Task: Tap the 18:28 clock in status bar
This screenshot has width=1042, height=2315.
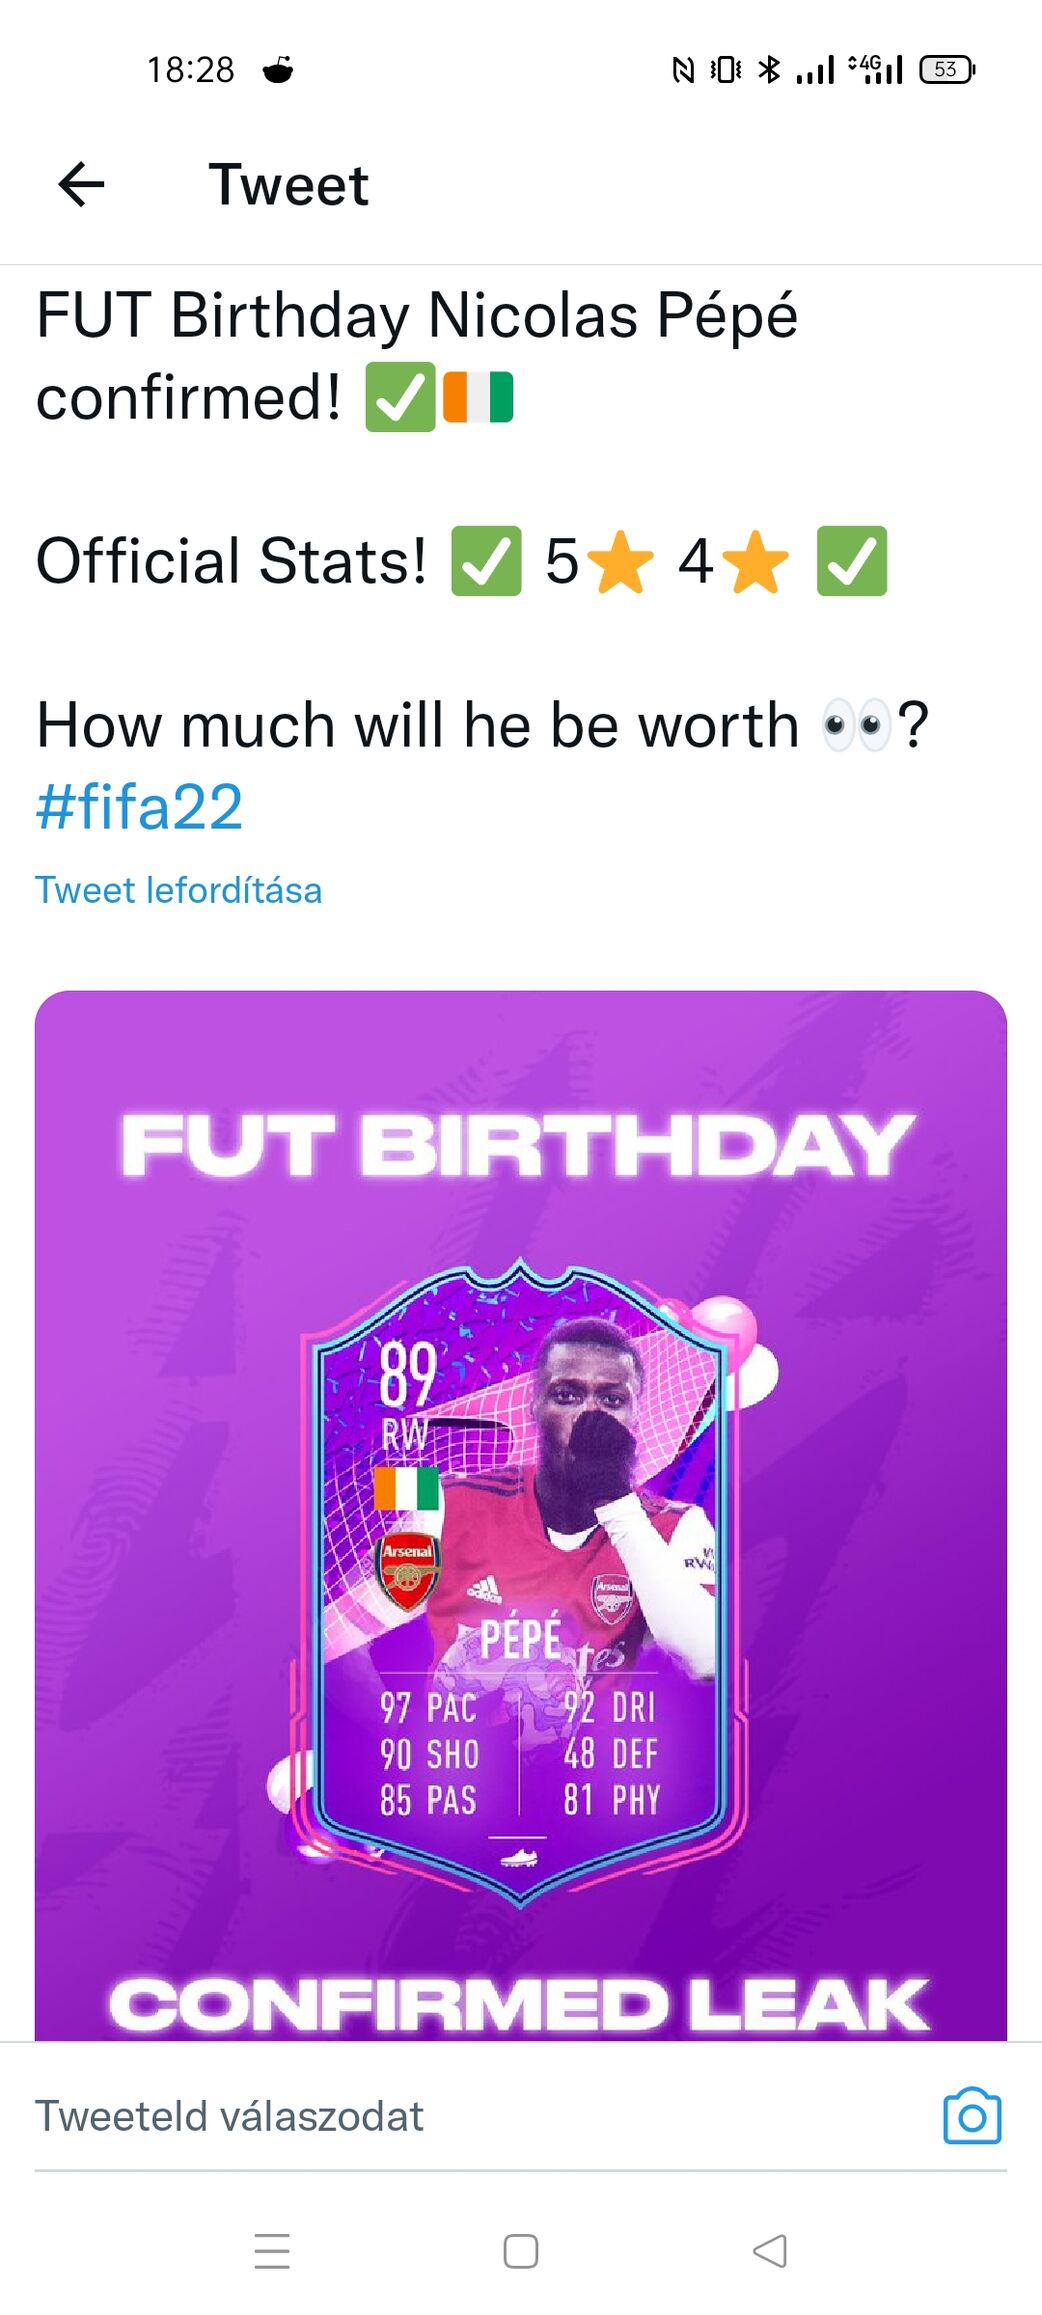Action: coord(190,70)
